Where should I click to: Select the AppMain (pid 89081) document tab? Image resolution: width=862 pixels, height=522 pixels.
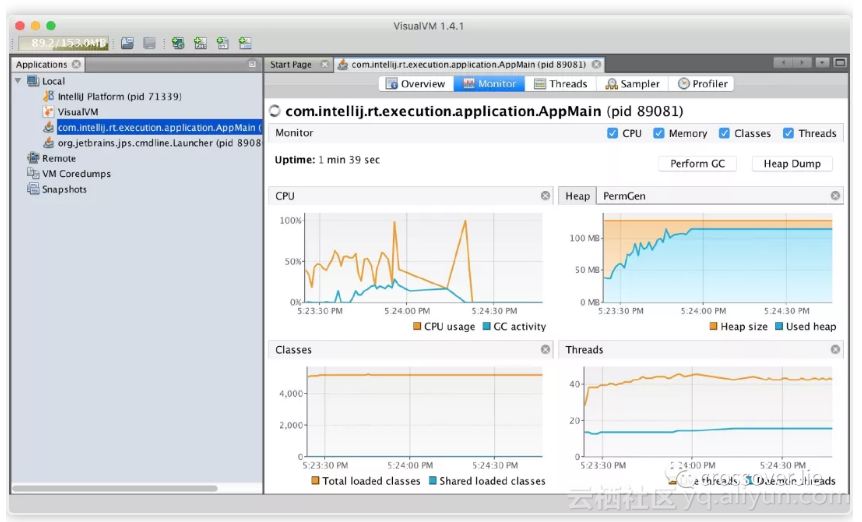click(x=468, y=64)
